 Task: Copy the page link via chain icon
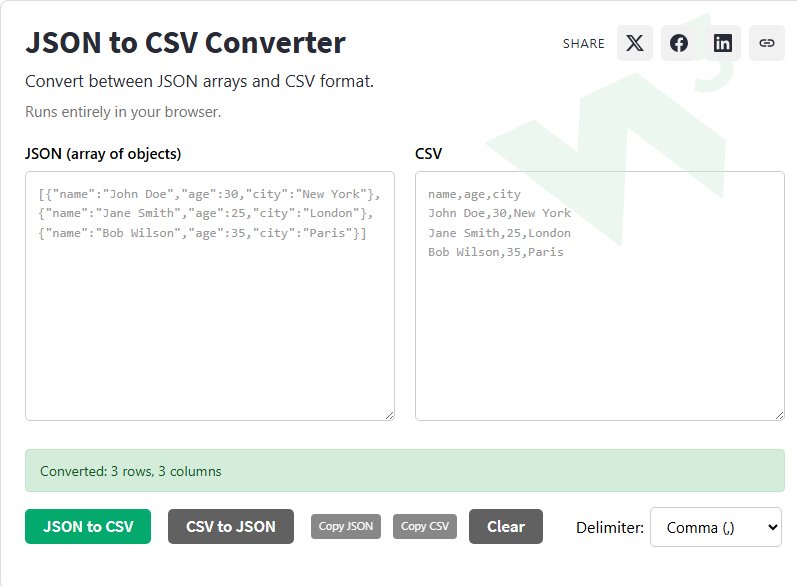tap(767, 43)
